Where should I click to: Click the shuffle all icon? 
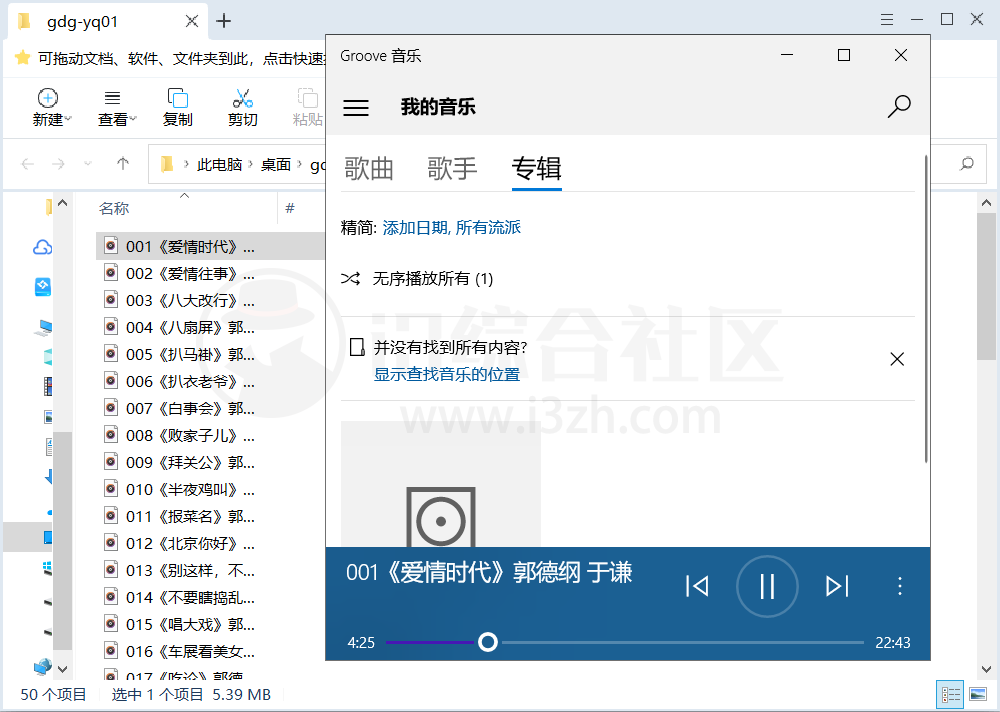coord(351,278)
